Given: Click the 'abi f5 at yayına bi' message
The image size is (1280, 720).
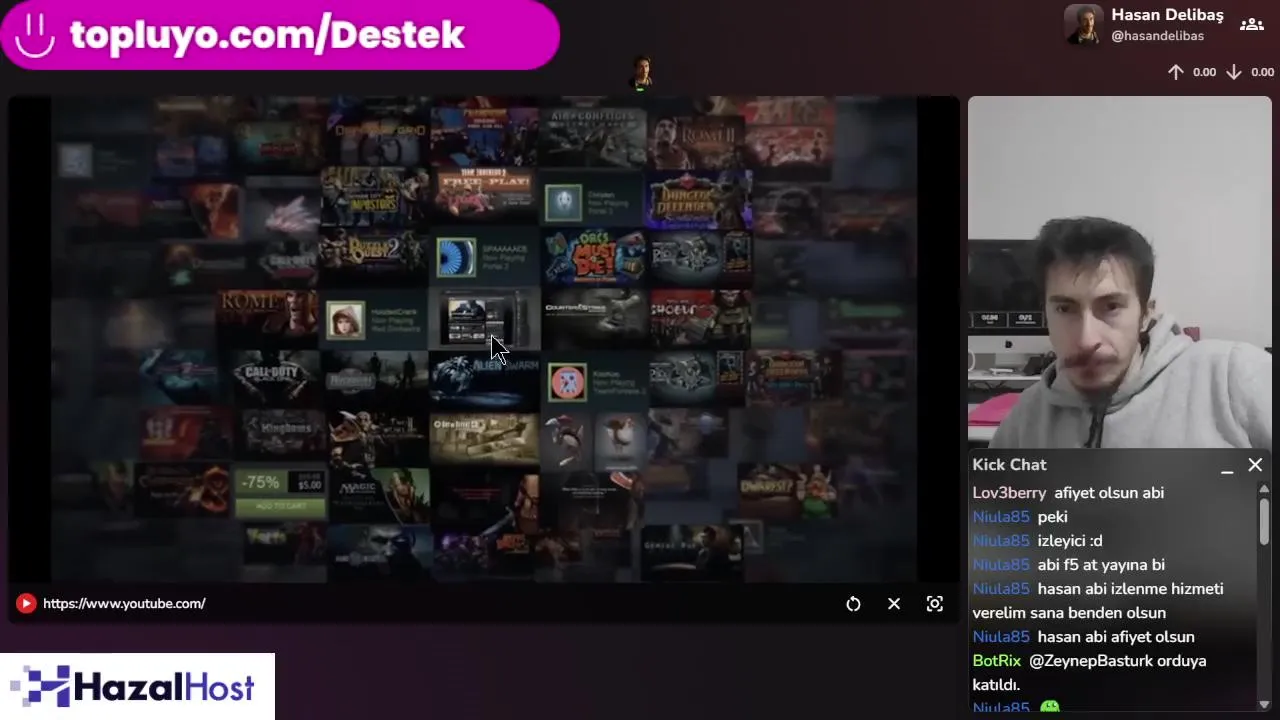Looking at the screenshot, I should [x=1101, y=565].
